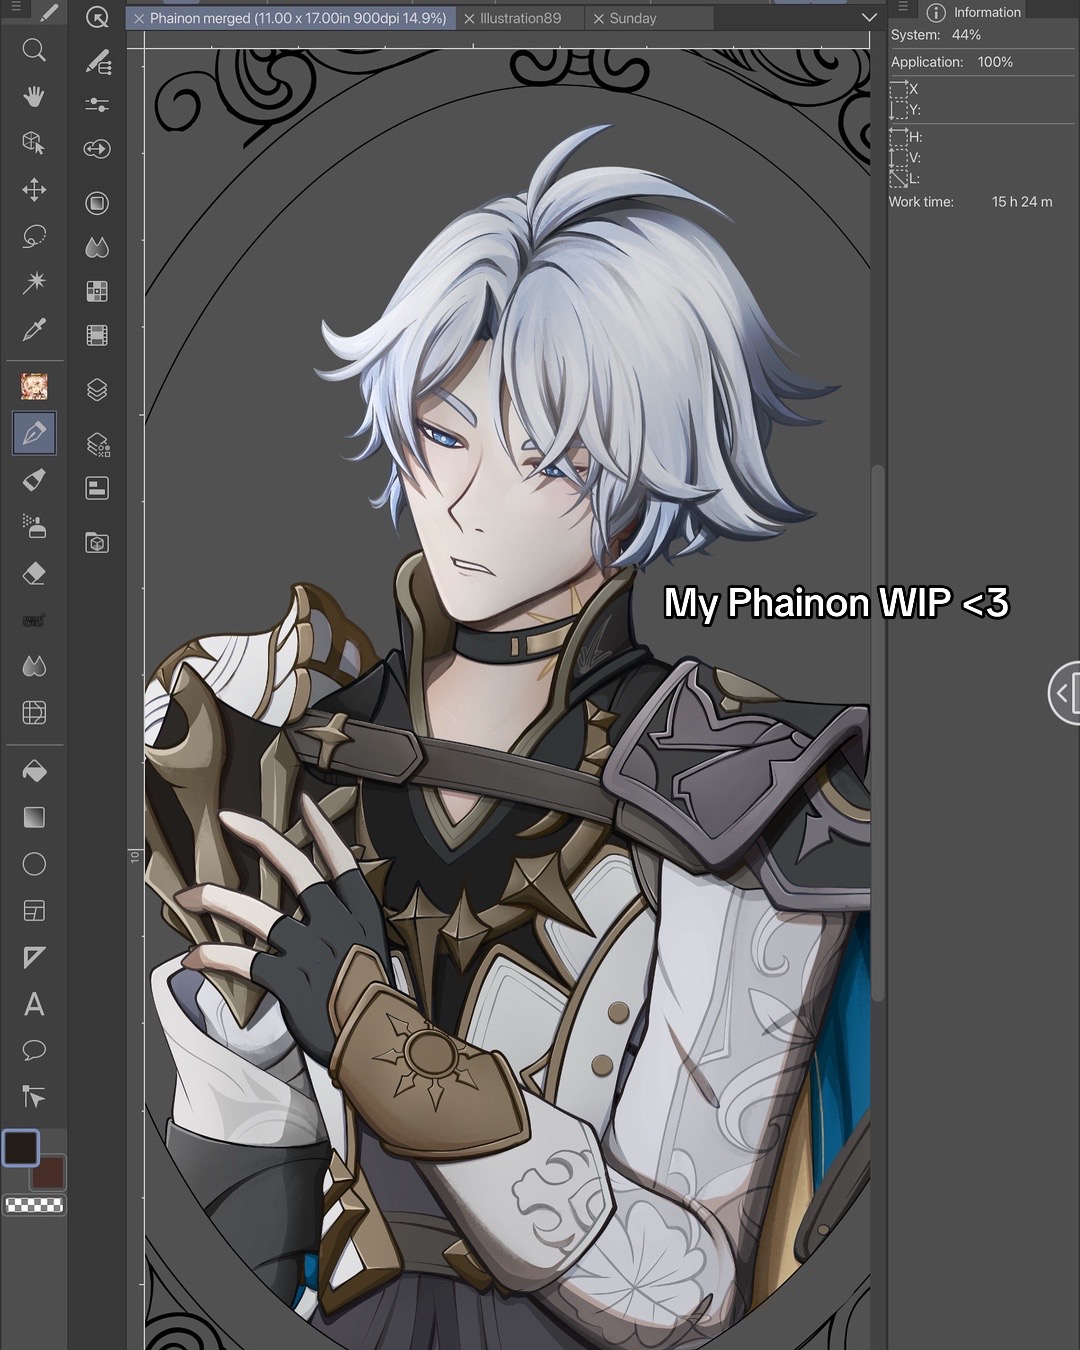Select the Fill bucket tool
The width and height of the screenshot is (1080, 1350).
[x=34, y=771]
